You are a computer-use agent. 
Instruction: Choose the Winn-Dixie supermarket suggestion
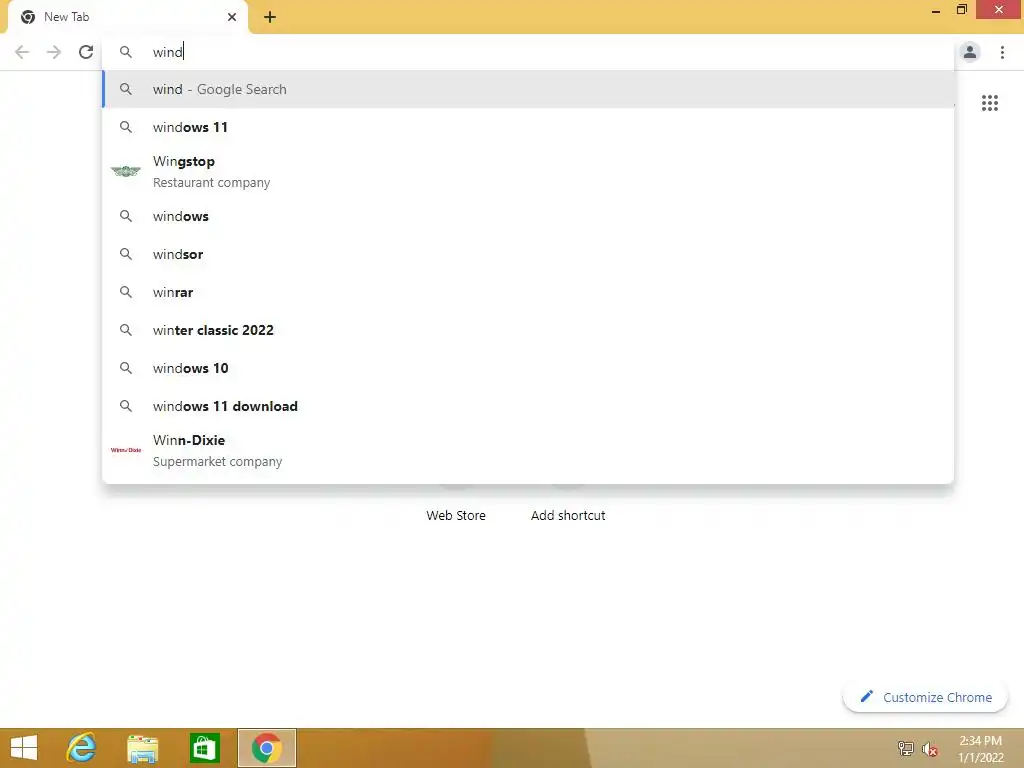[528, 451]
